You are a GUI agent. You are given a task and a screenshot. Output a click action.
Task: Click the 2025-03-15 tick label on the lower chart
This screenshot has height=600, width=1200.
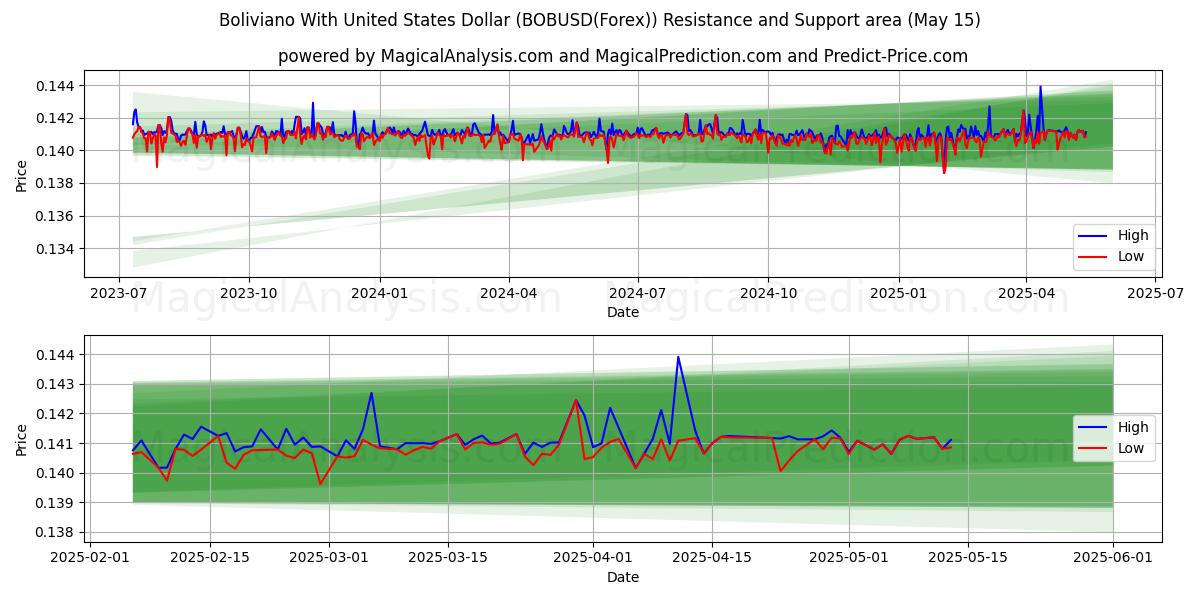tap(449, 558)
